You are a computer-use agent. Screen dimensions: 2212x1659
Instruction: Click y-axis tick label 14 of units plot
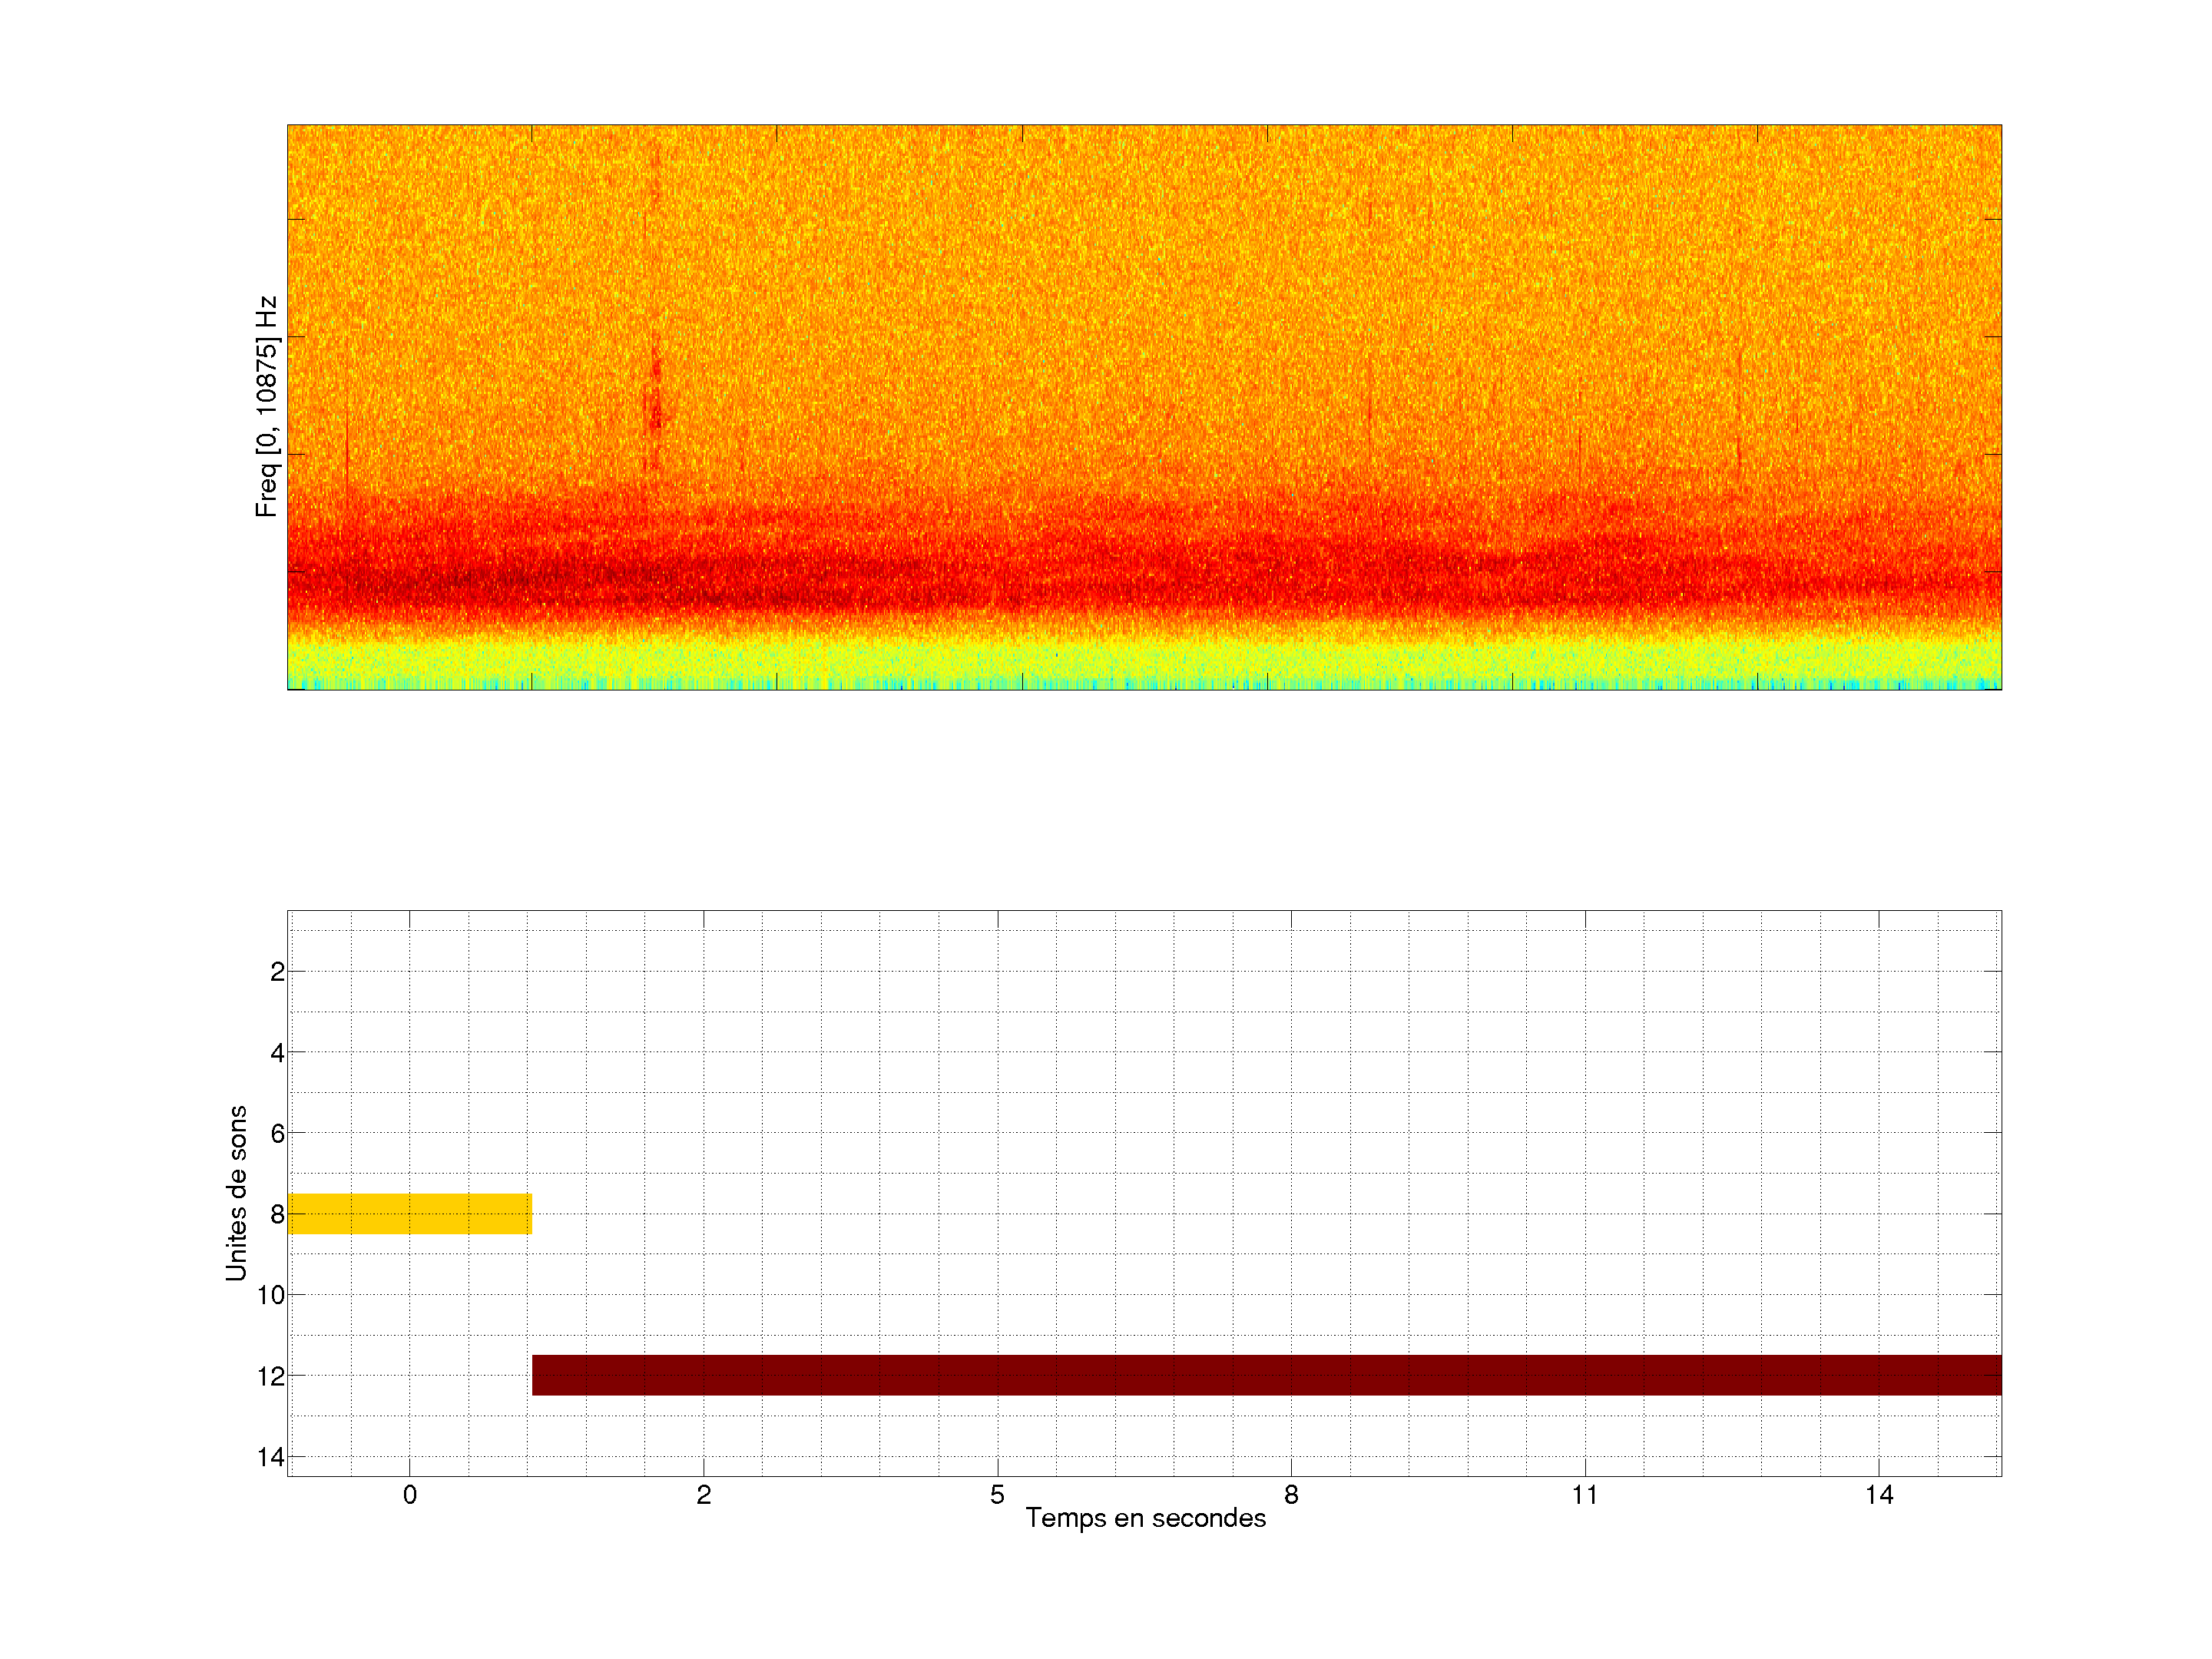click(271, 1457)
